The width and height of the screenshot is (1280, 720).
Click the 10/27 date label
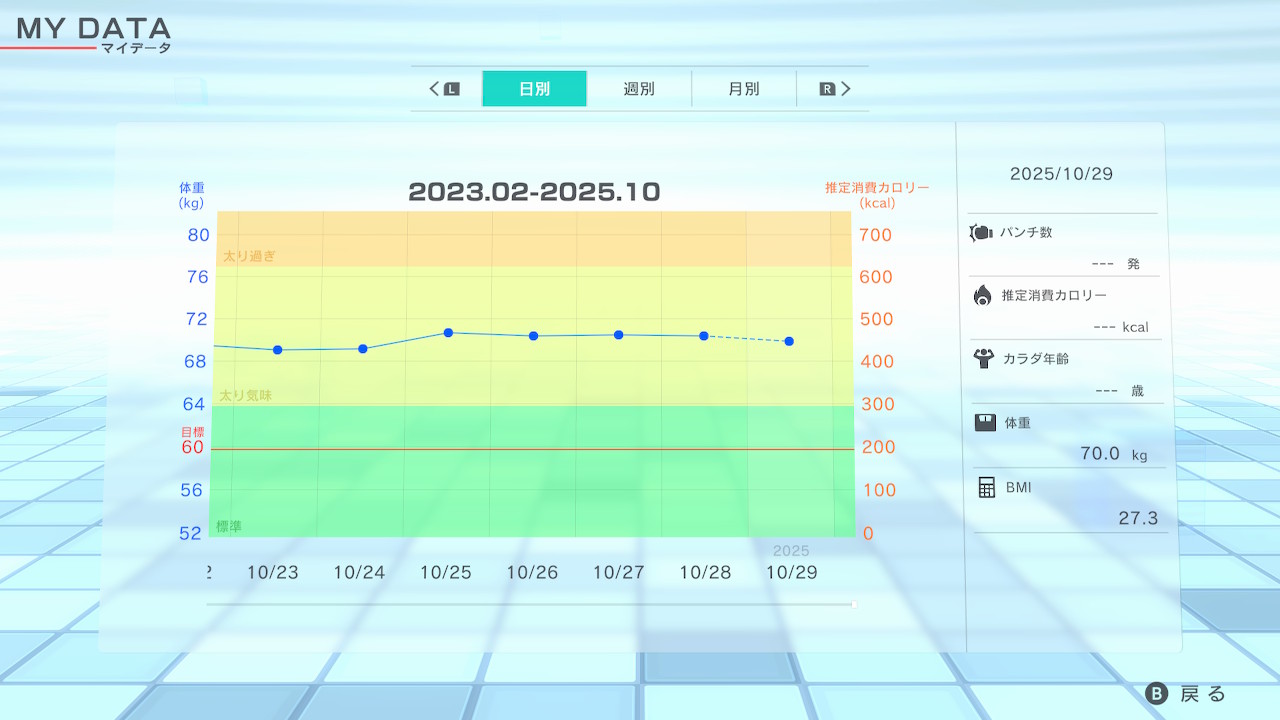(x=618, y=573)
